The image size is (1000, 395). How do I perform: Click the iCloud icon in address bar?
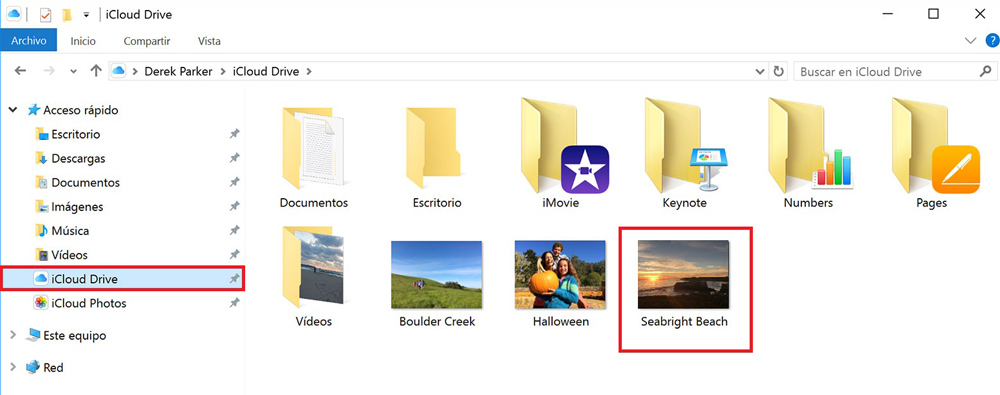(118, 71)
